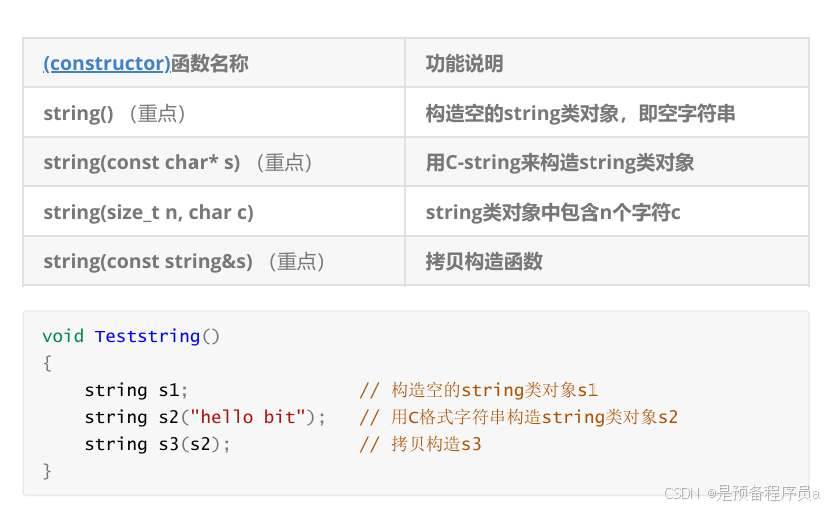Click the comment 构造空的string类对象s1
The height and width of the screenshot is (509, 833).
click(x=479, y=390)
